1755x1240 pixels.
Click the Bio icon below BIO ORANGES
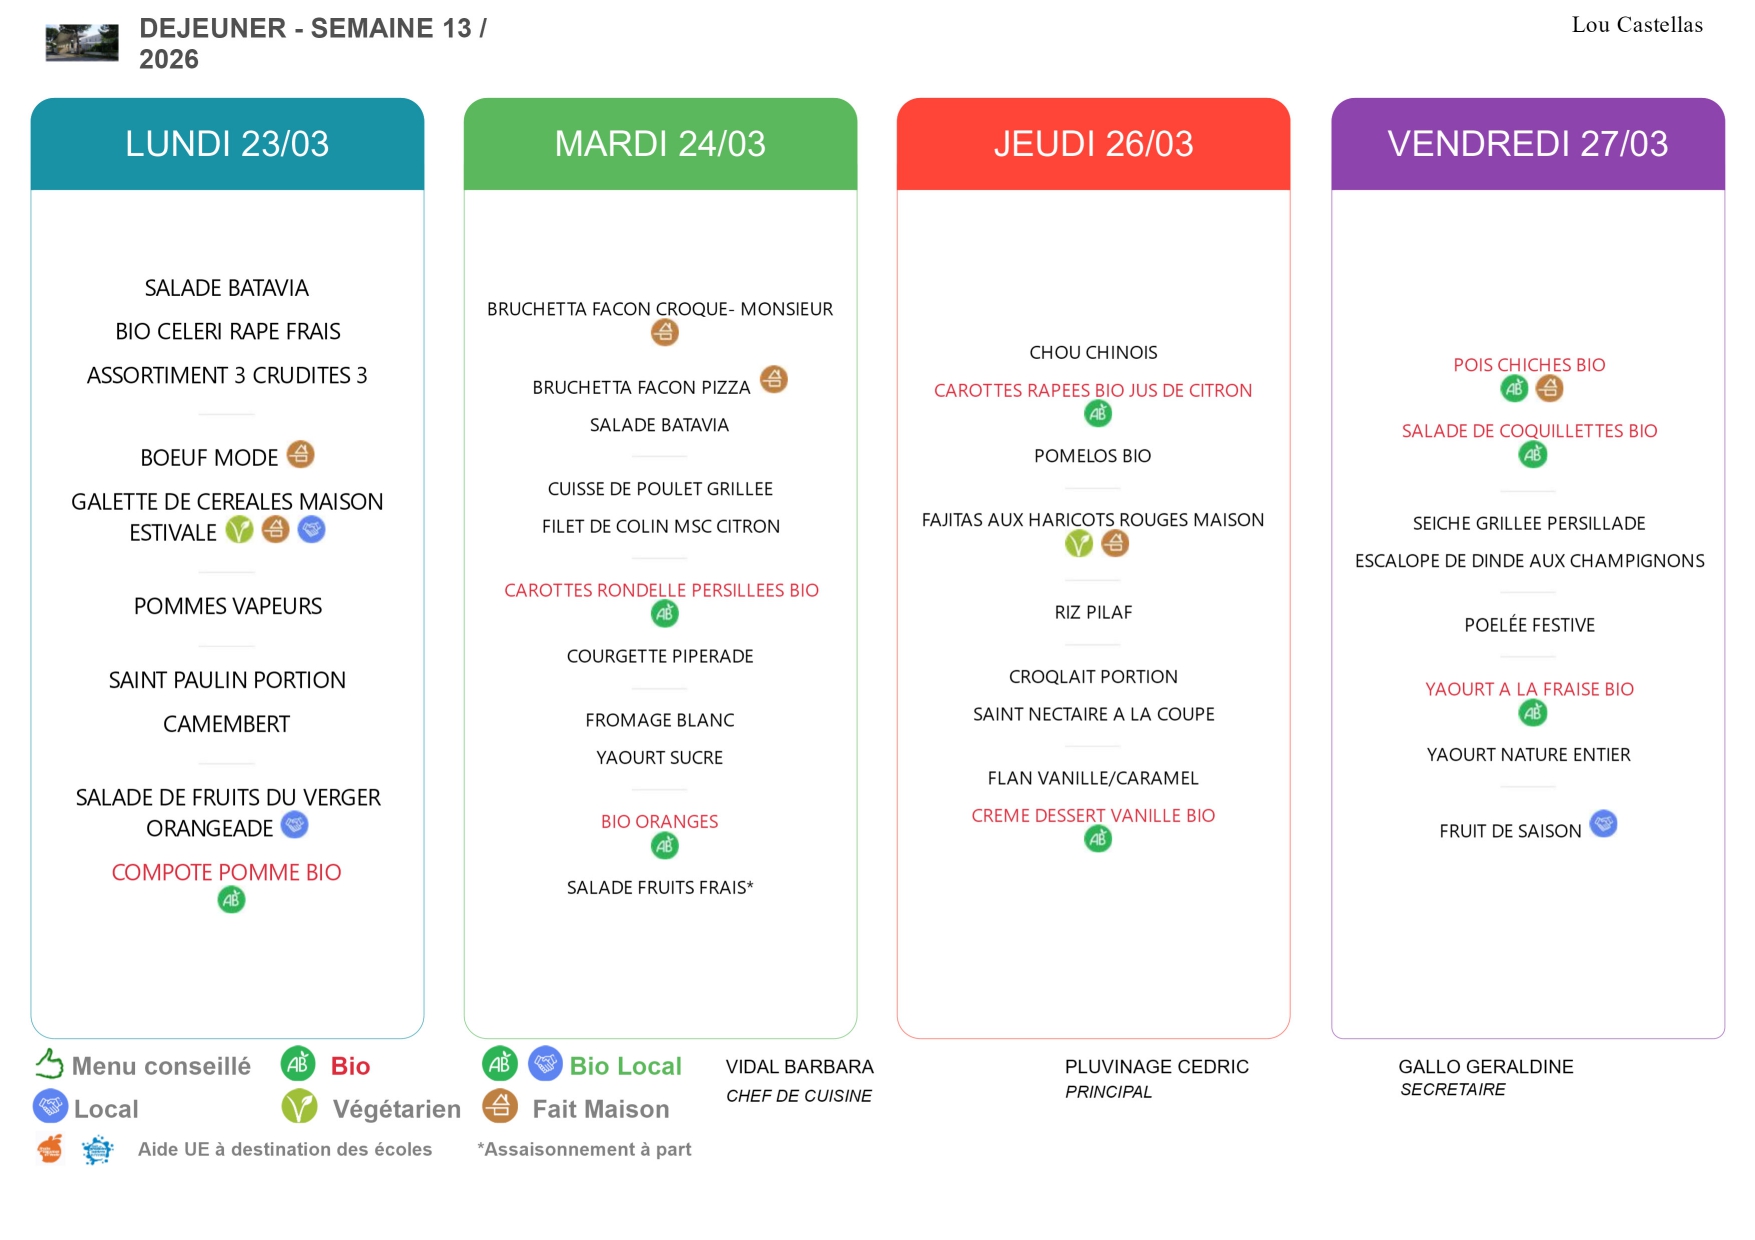(x=664, y=846)
